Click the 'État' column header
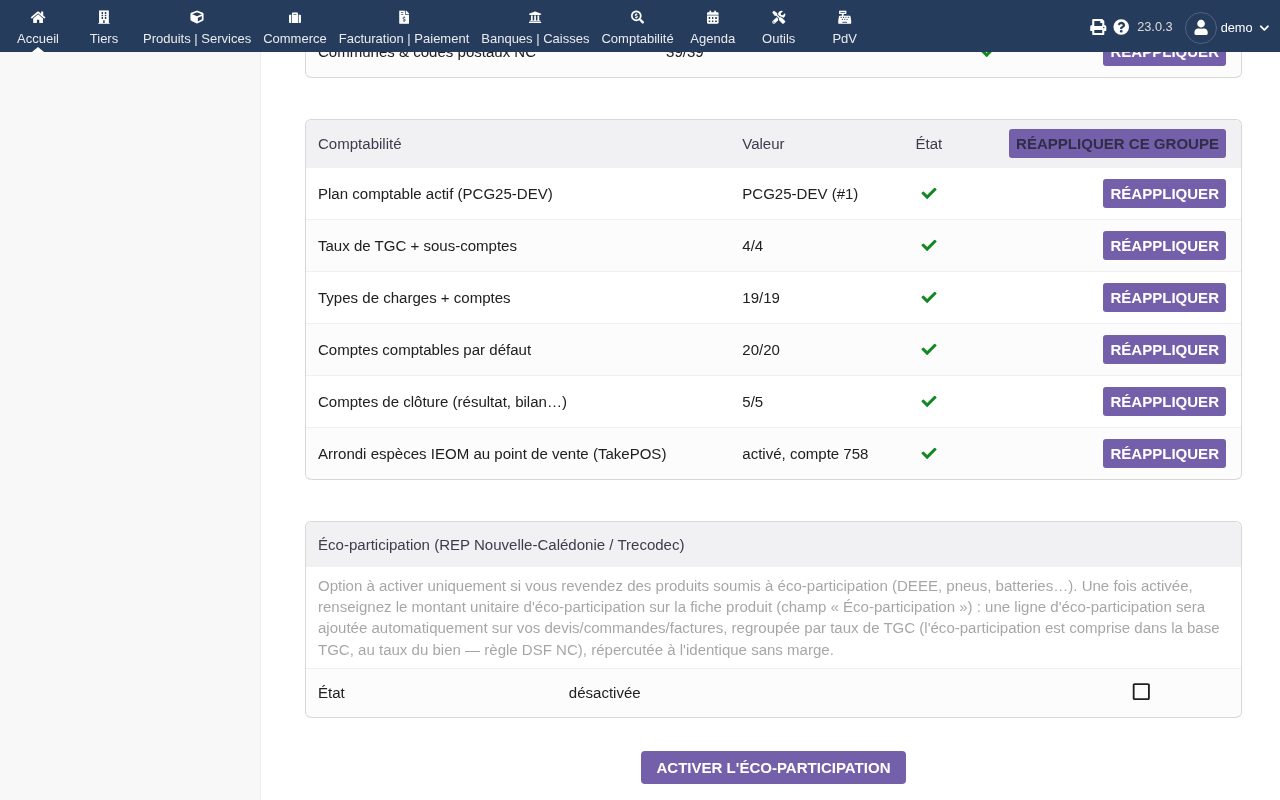 (x=929, y=143)
